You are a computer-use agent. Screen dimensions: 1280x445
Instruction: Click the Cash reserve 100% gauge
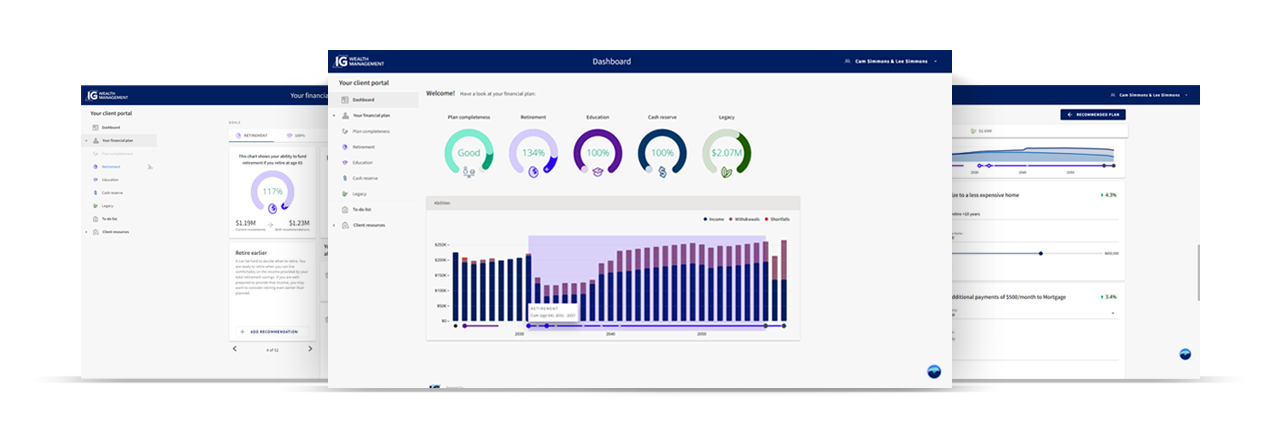coord(662,153)
